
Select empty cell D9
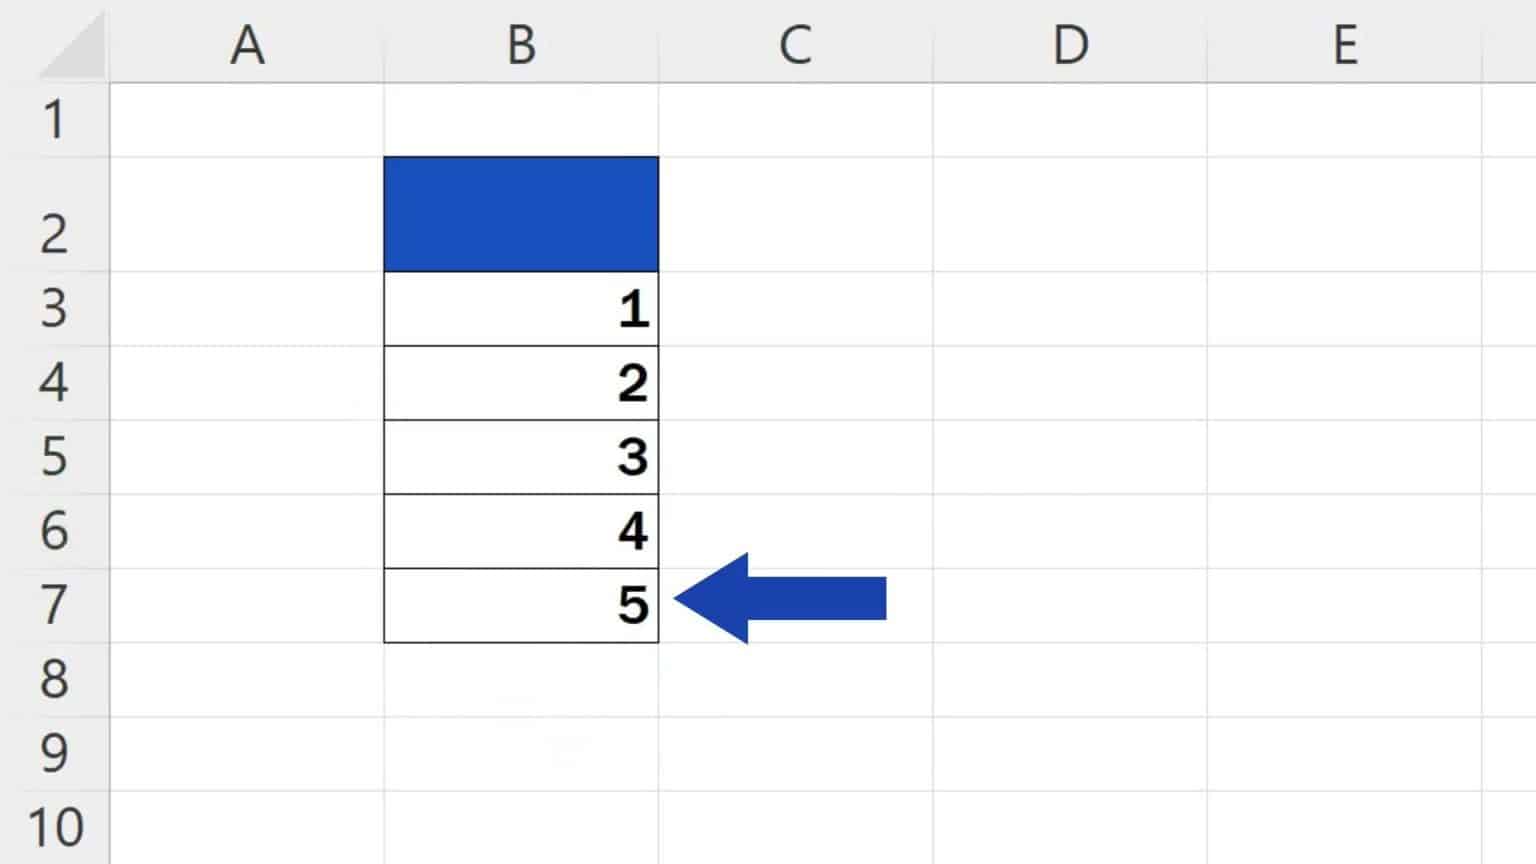[x=1070, y=754]
